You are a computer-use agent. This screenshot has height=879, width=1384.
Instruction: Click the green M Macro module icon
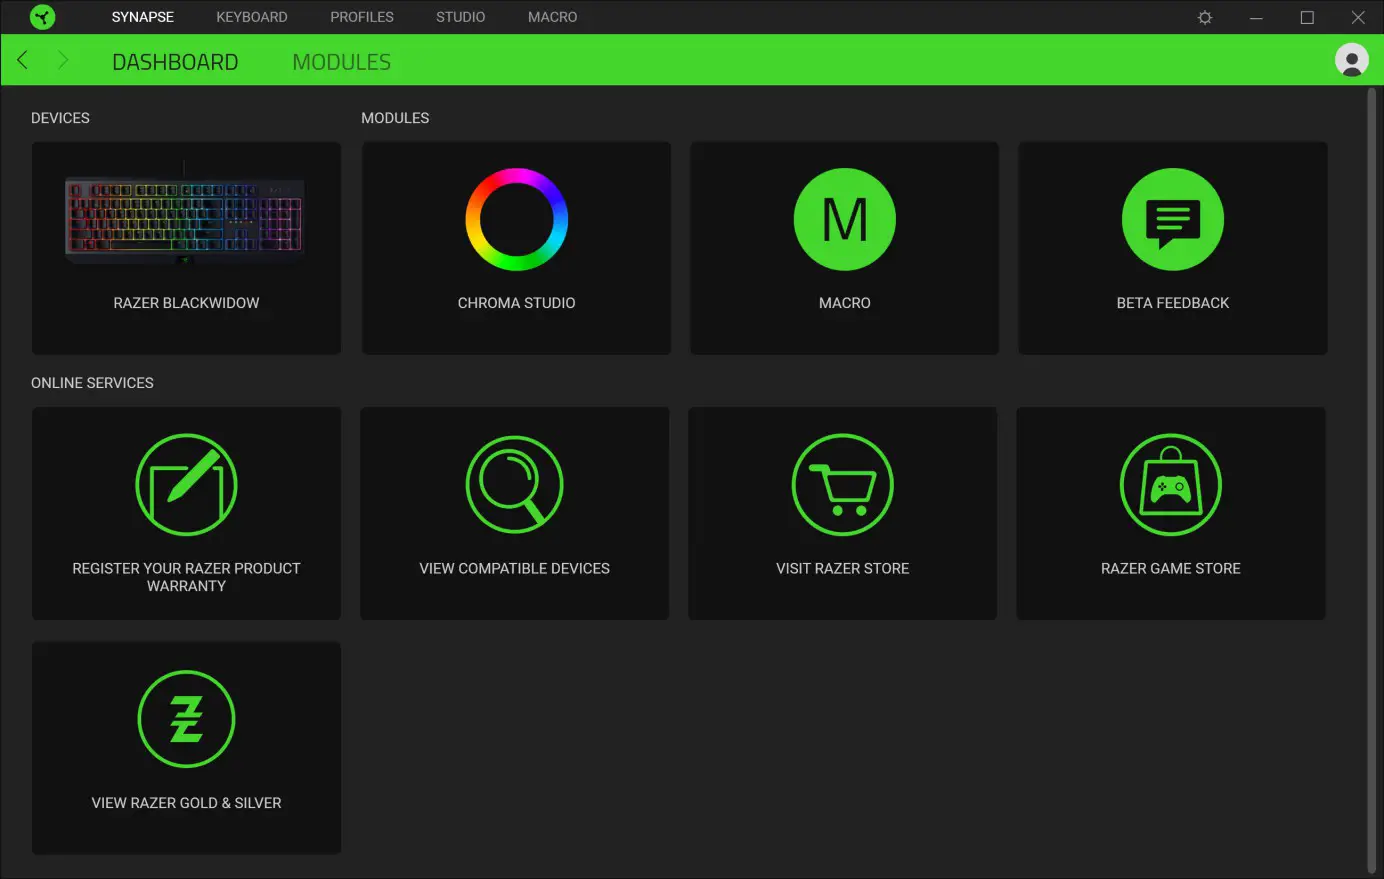tap(844, 219)
